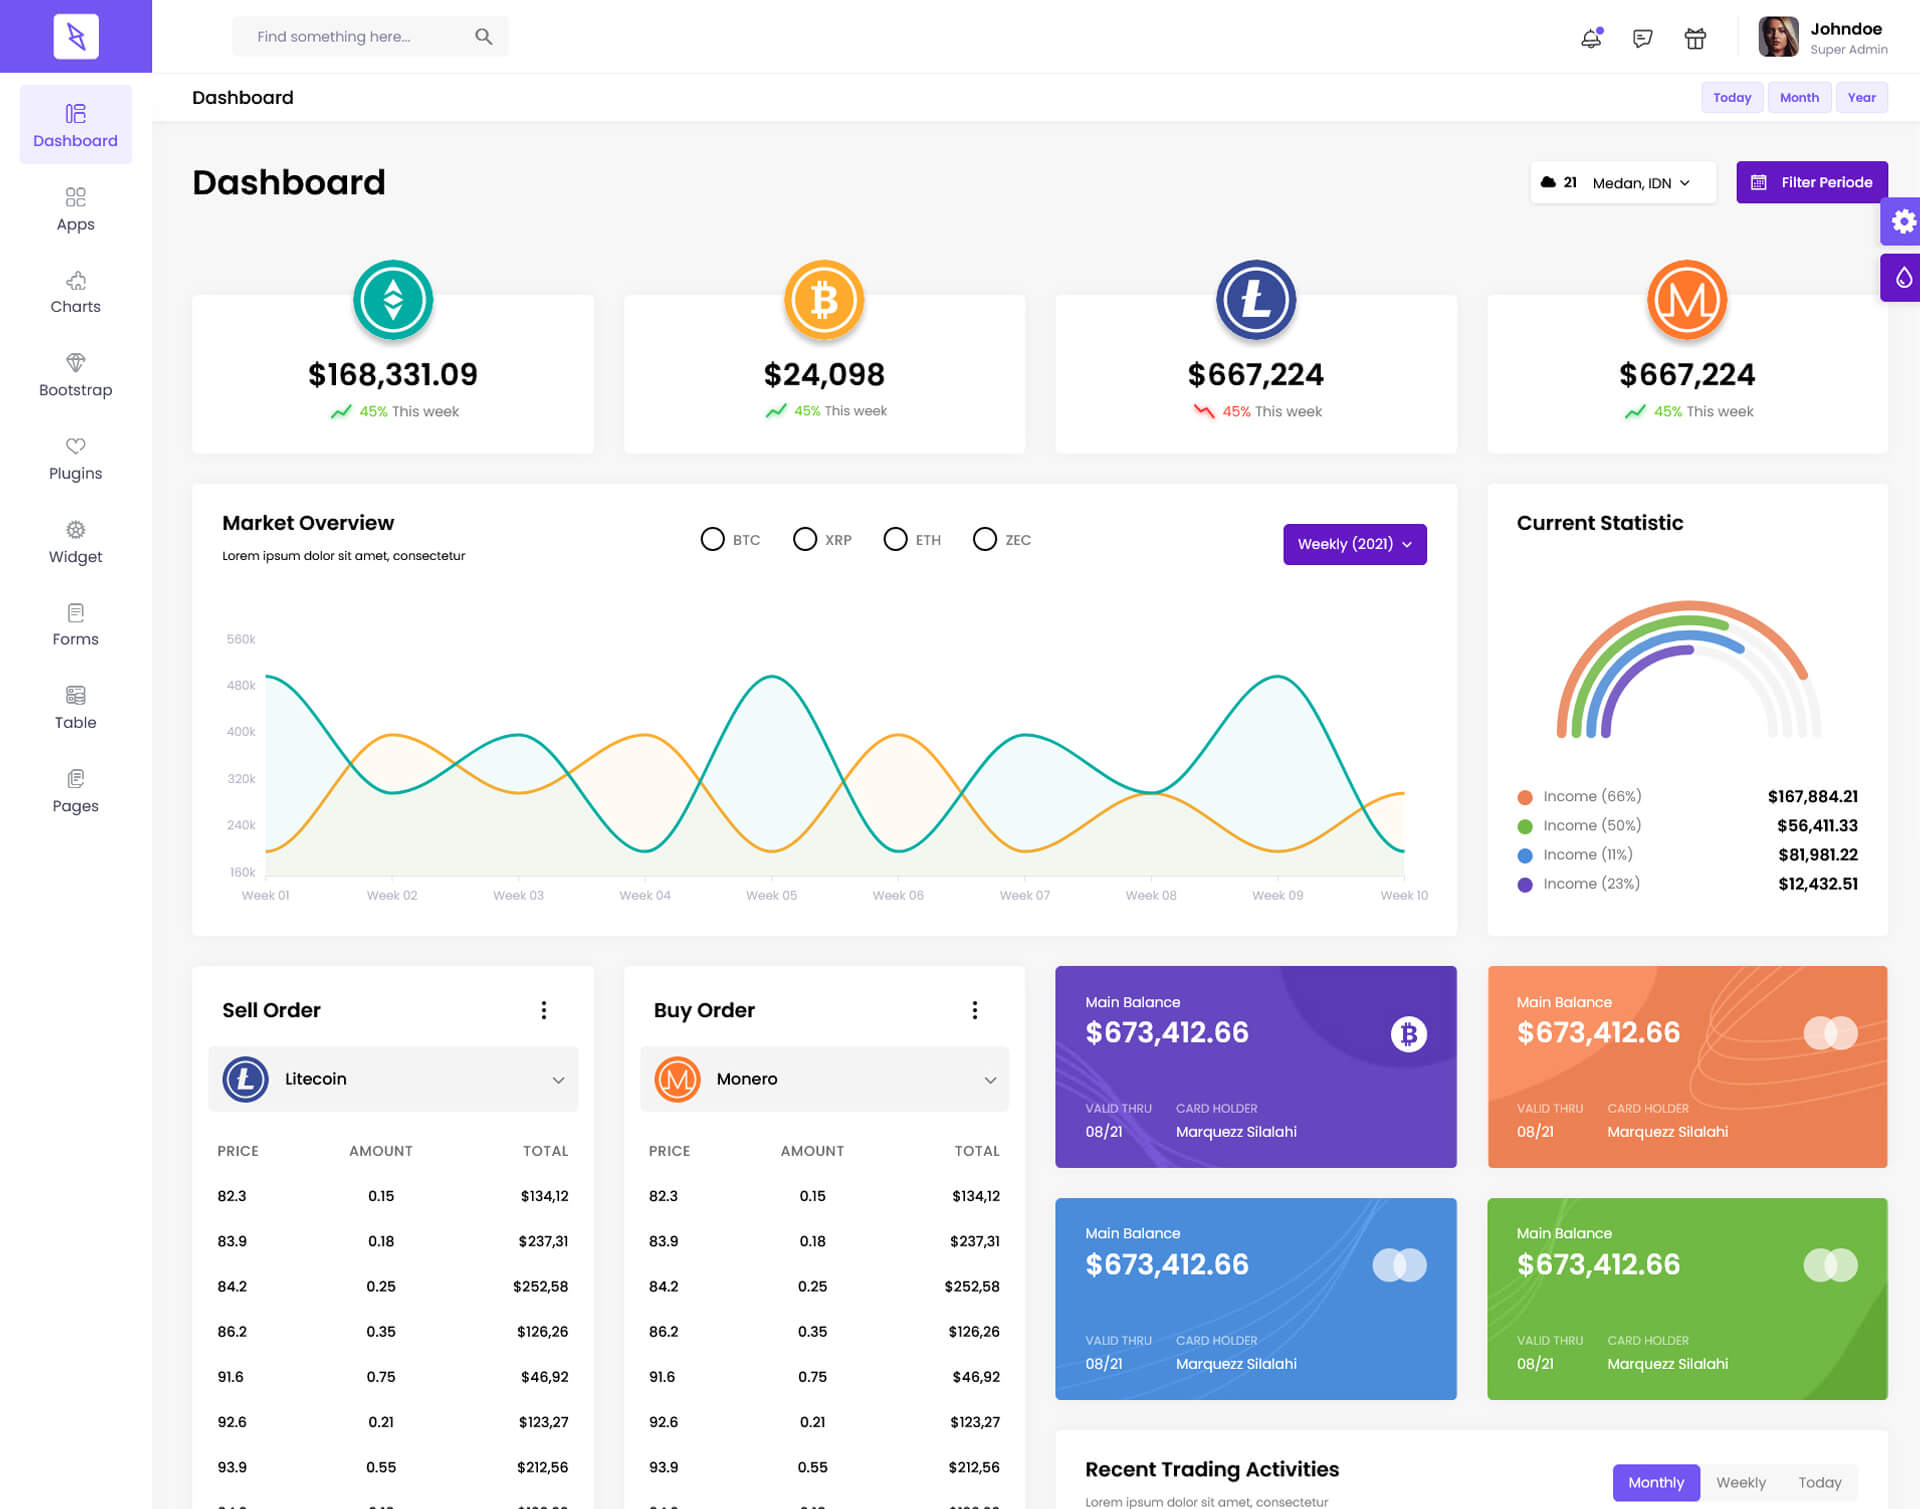Screen dimensions: 1920x1509
Task: Open the settings gear side panel
Action: 1903,221
